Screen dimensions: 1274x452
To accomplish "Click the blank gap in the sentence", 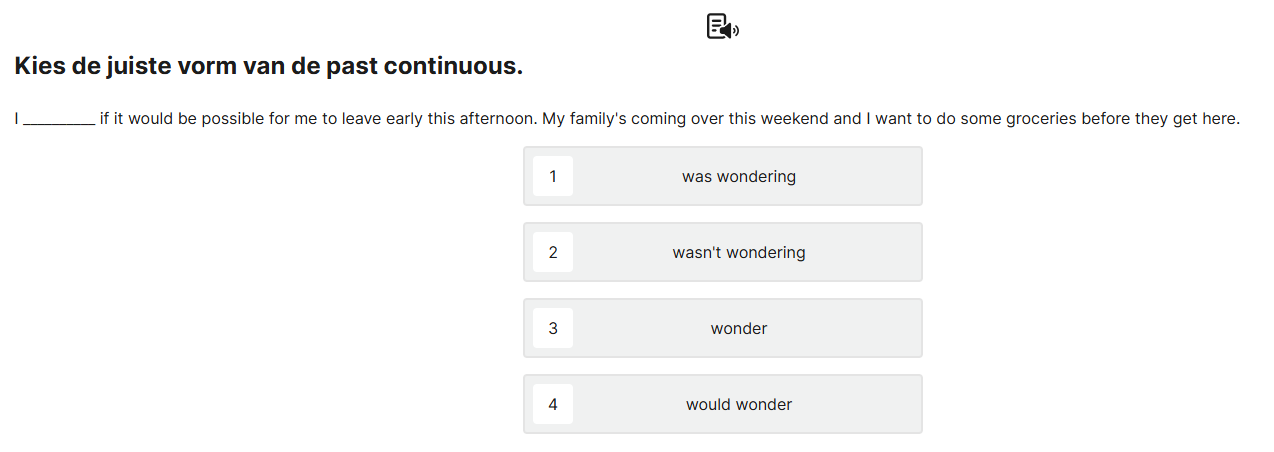I will click(x=58, y=120).
